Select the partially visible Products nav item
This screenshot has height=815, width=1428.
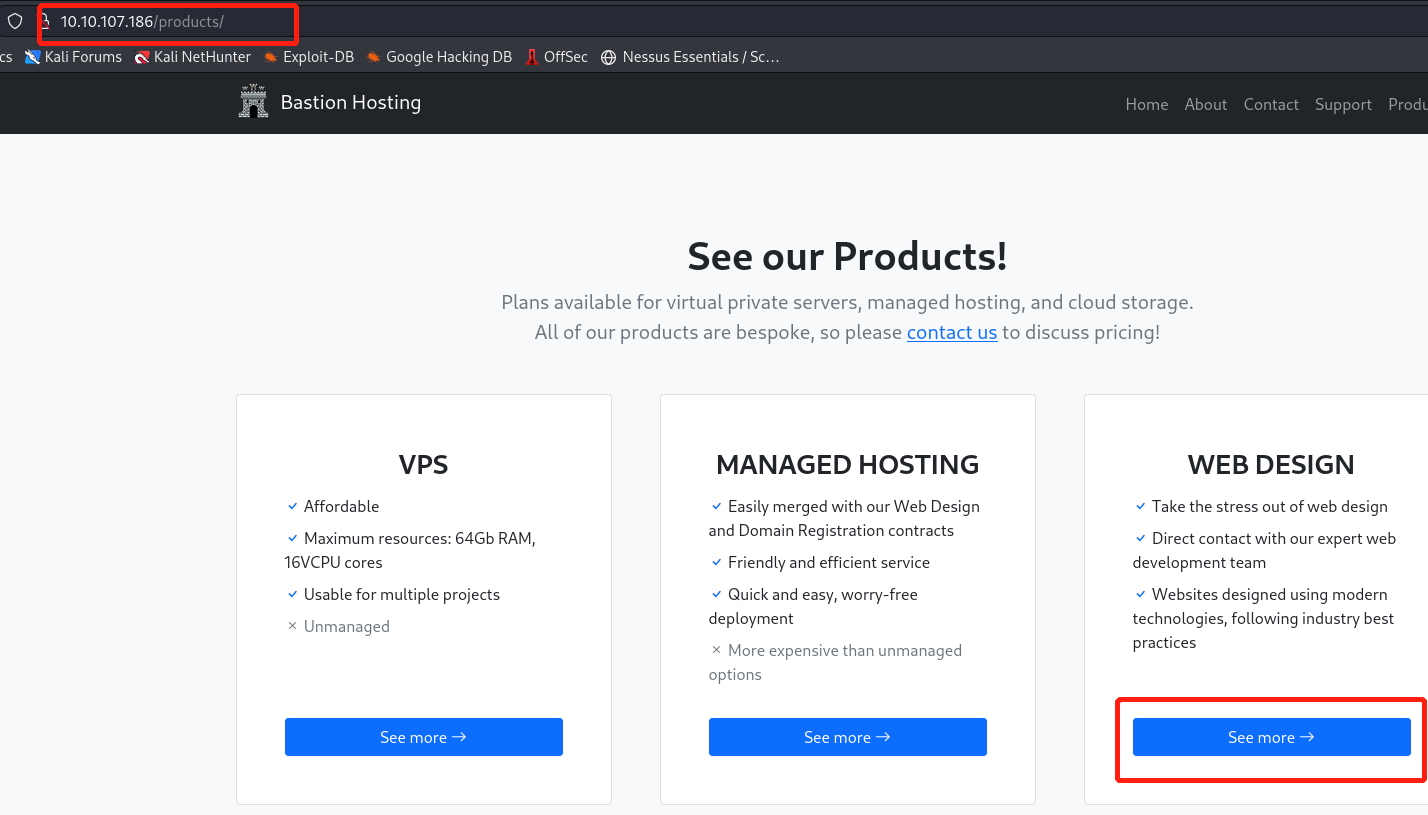click(x=1408, y=104)
